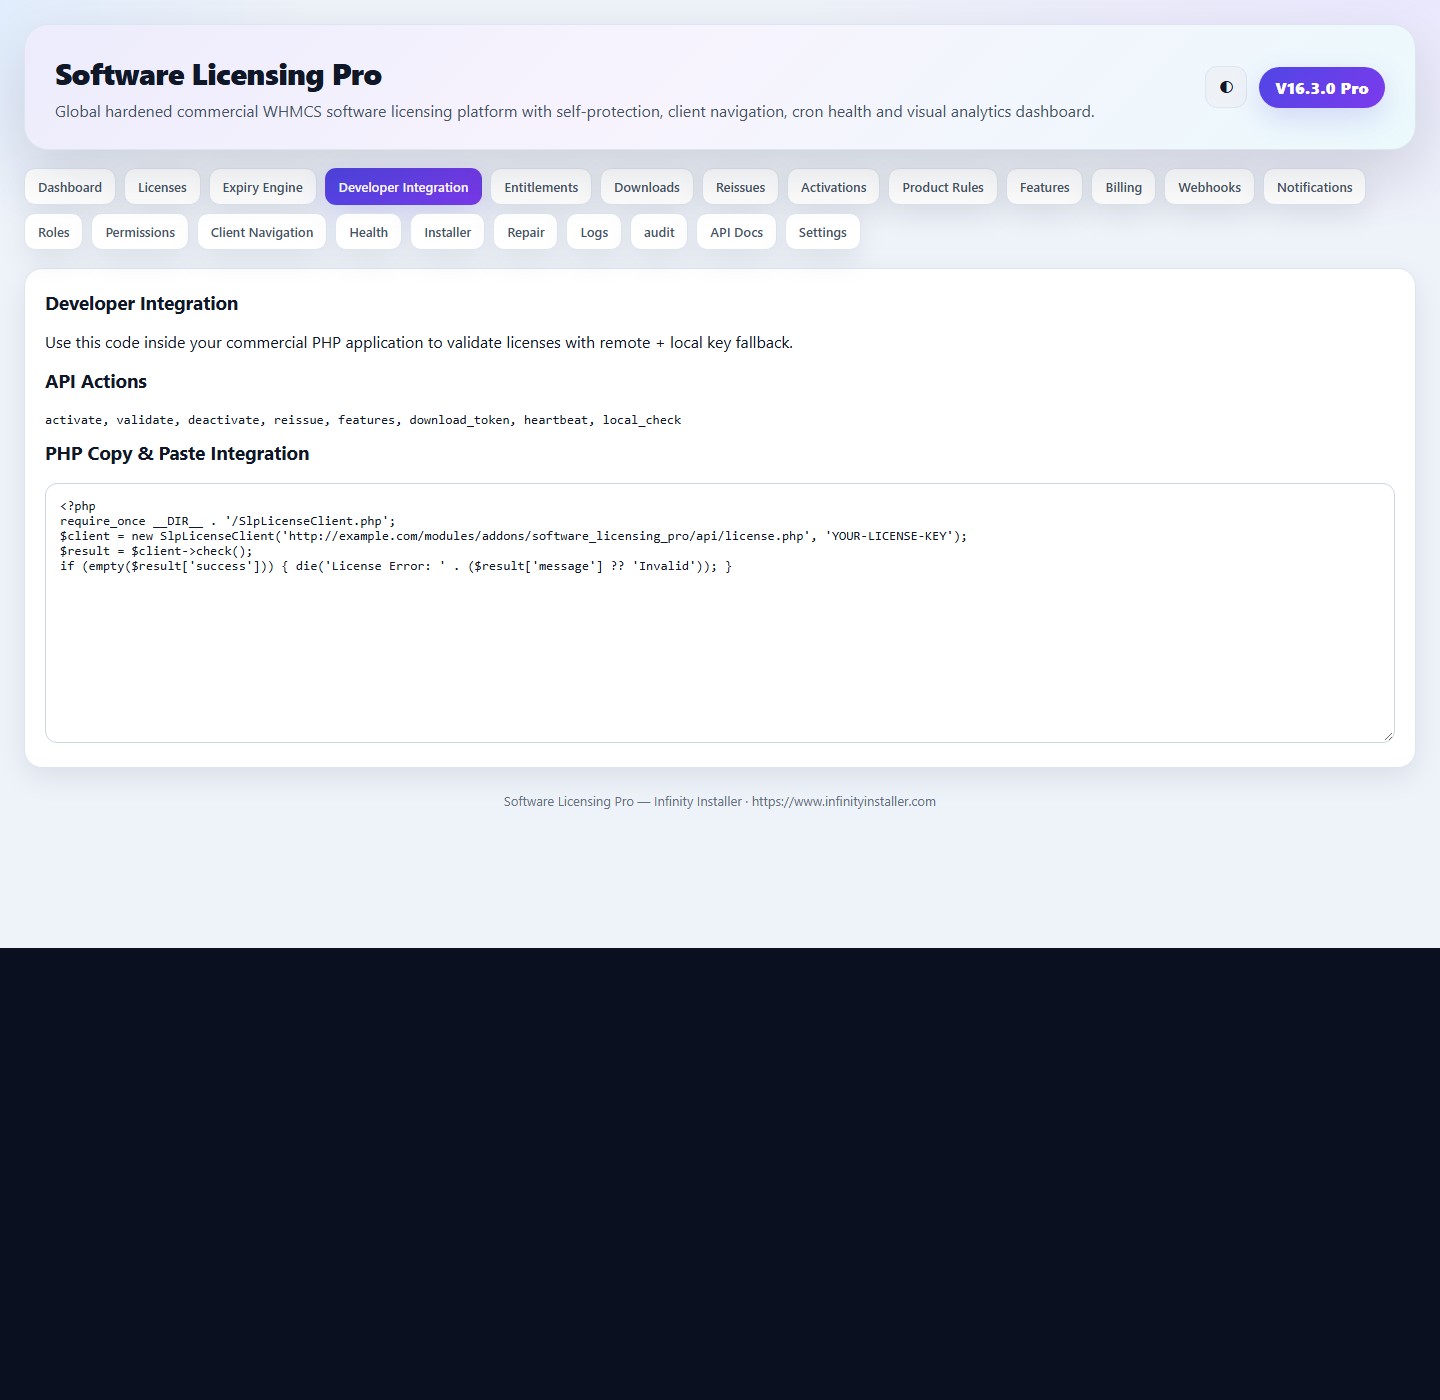
Task: Open the Client Navigation tab
Action: click(262, 232)
